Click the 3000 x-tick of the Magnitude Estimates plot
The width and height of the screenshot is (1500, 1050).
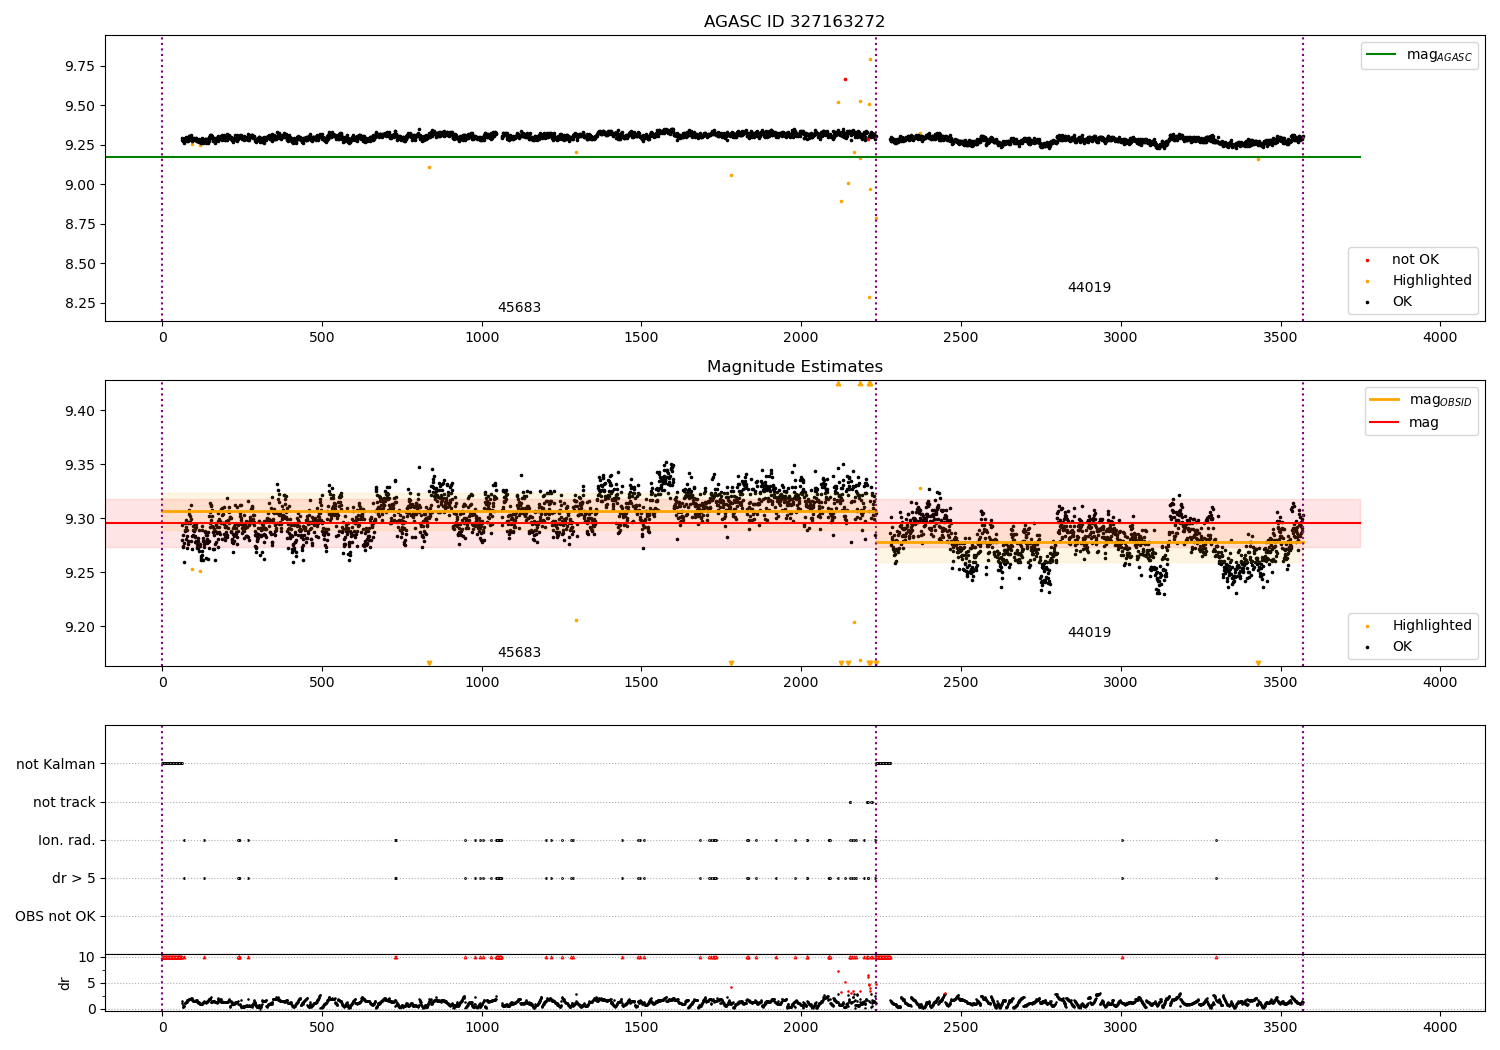click(x=1120, y=683)
